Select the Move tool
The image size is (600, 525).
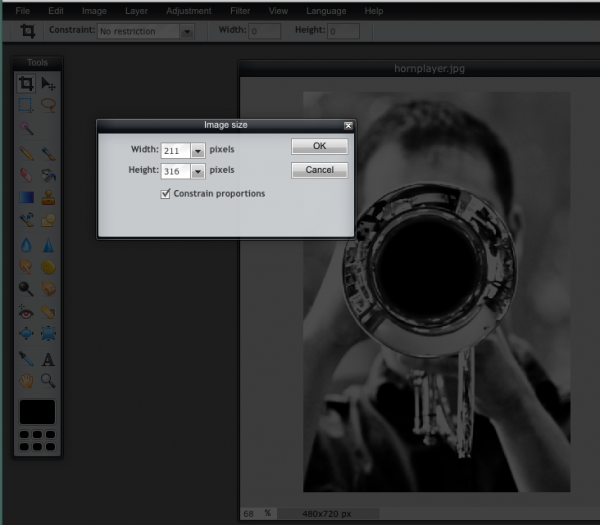tap(48, 84)
